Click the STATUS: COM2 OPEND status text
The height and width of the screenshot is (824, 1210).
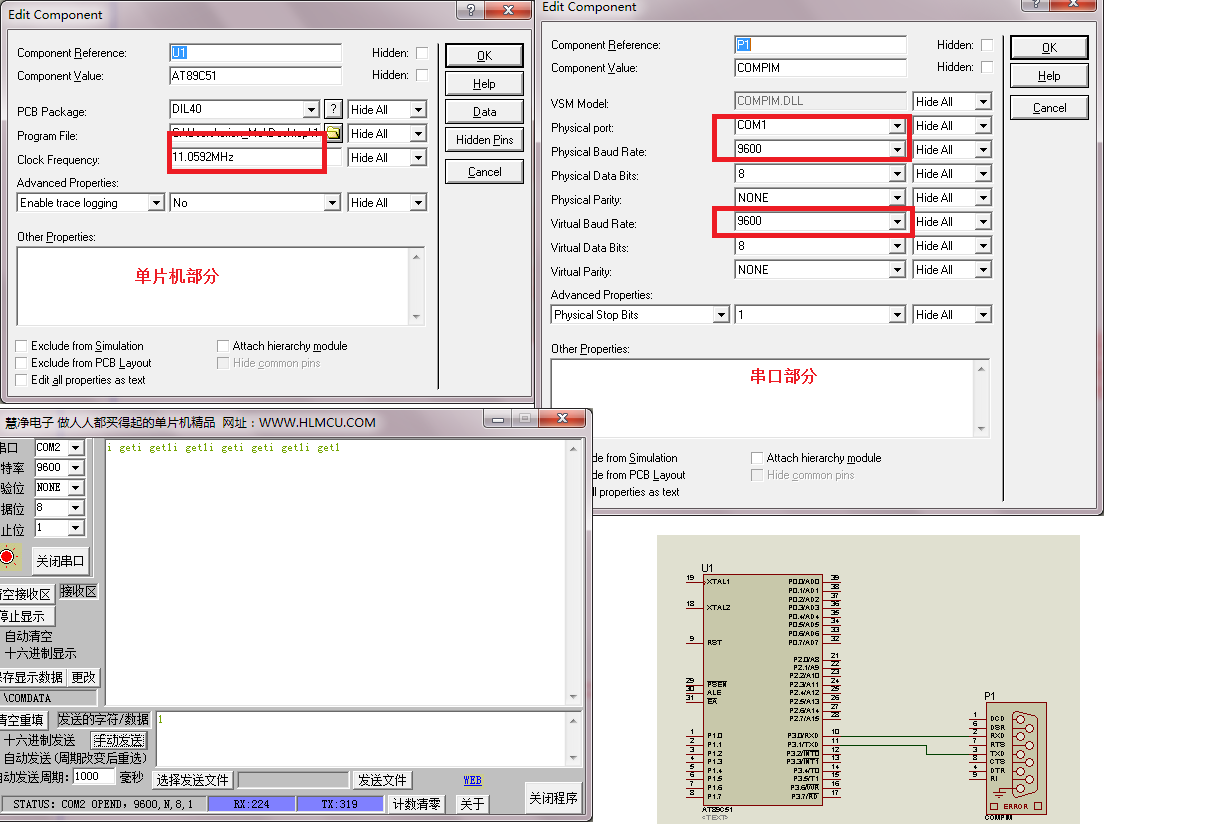pos(103,804)
